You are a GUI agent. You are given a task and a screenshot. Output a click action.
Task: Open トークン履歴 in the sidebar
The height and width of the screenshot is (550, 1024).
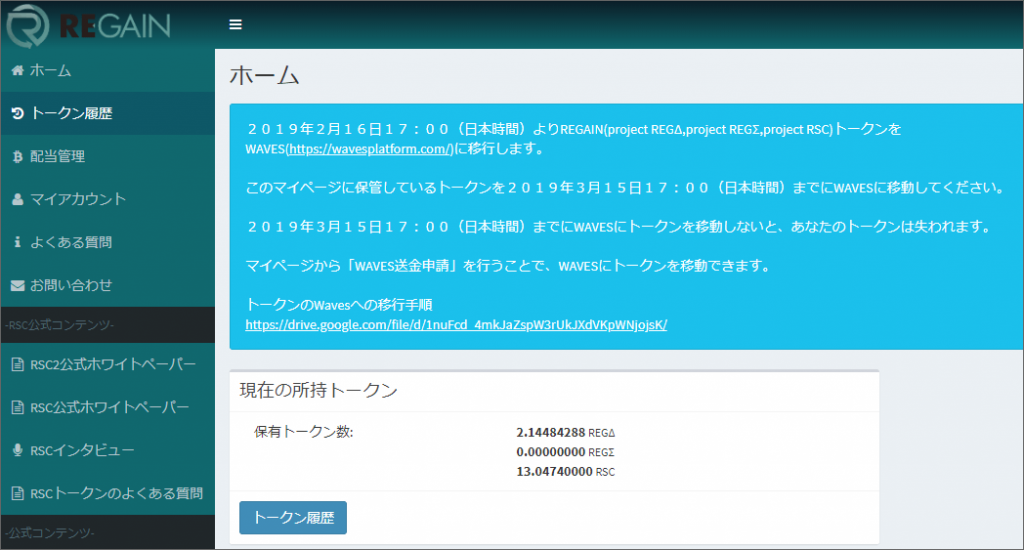click(108, 114)
